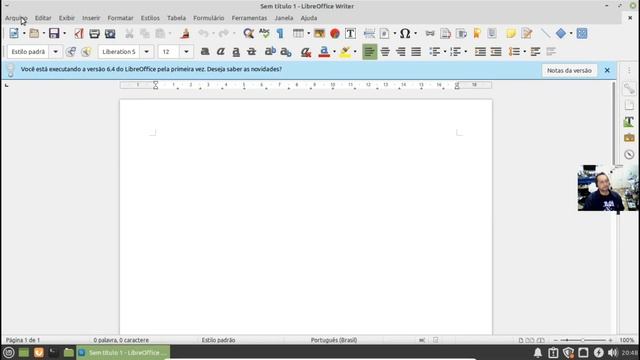Click the Decrease indent icon

(496, 52)
